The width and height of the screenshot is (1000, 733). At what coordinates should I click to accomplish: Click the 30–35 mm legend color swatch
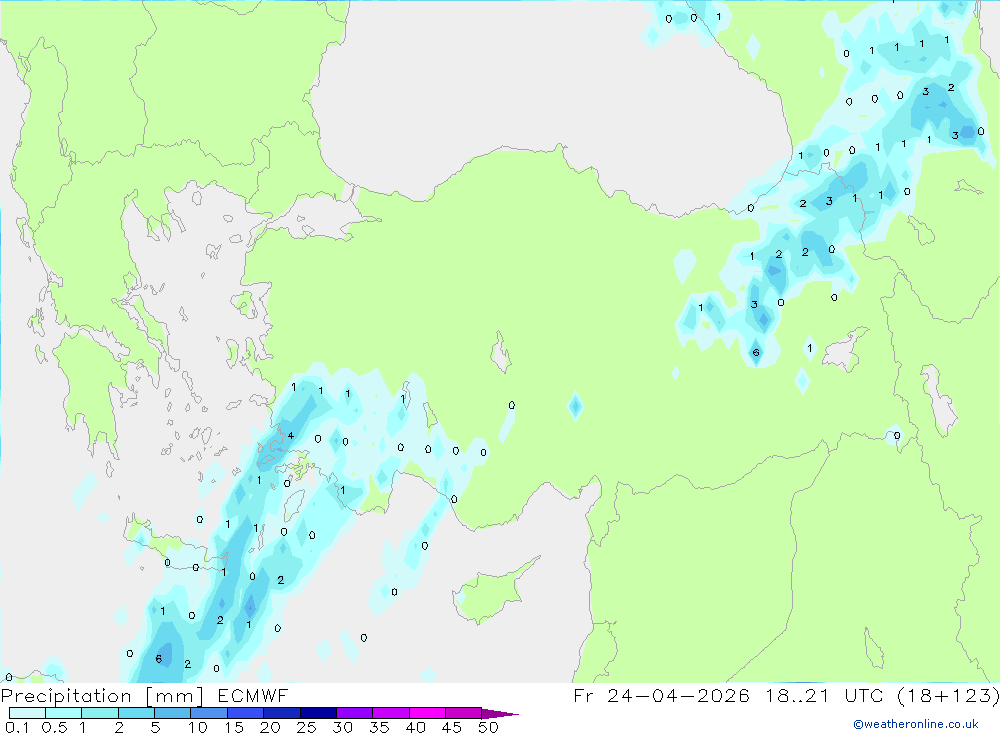tap(355, 713)
